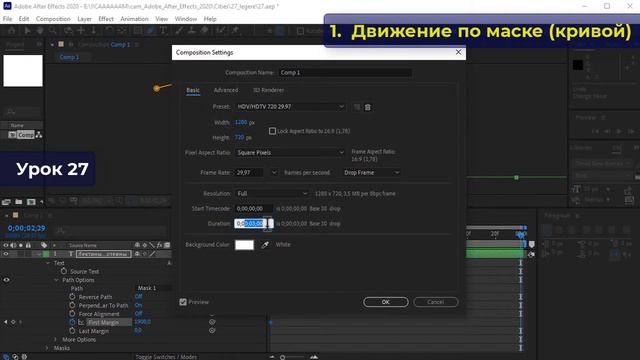Viewport: 640px width, 360px height.
Task: Toggle Perpendicular To Path On value
Action: coord(138,305)
